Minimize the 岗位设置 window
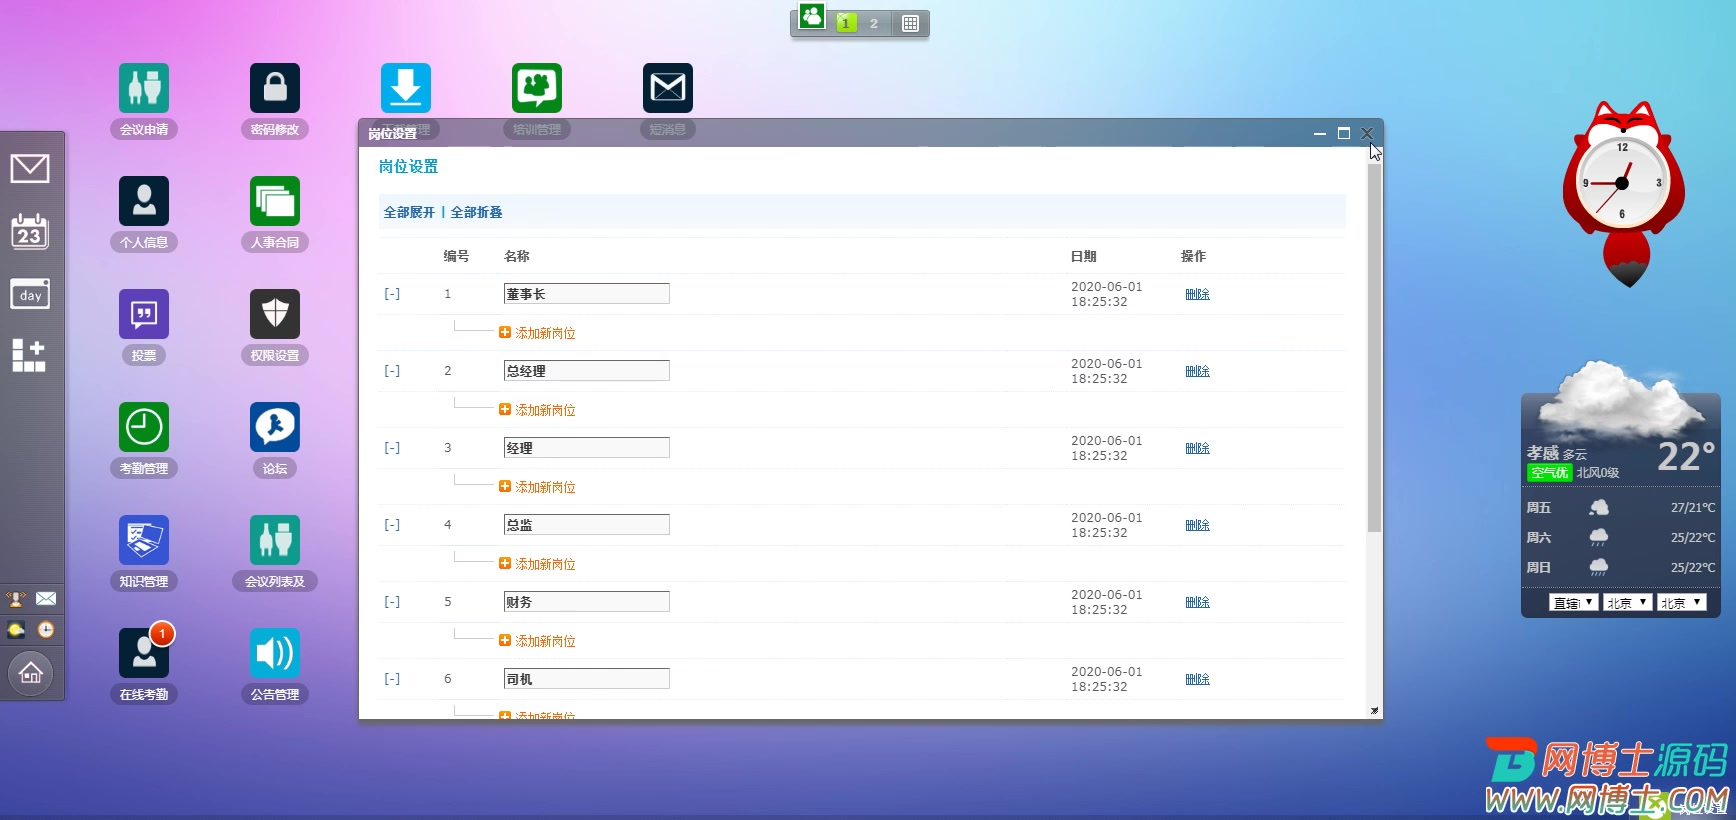Screen dimensions: 1736x820 (1320, 133)
